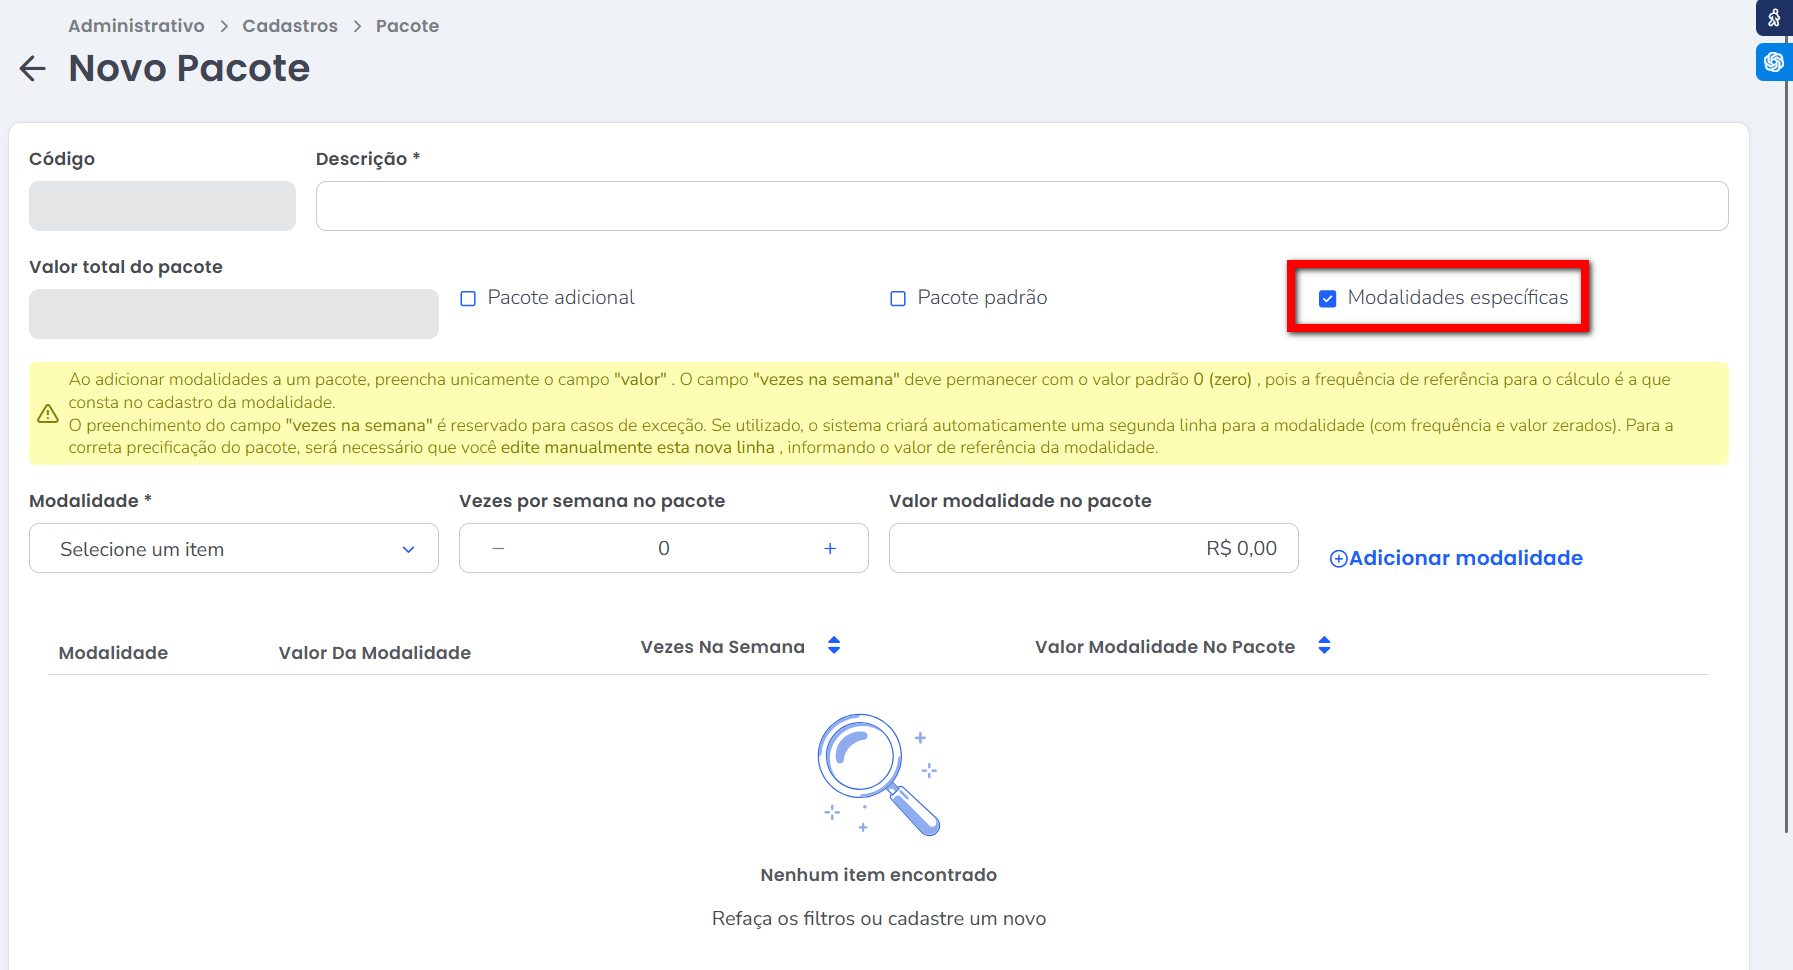The image size is (1793, 970).
Task: Uncheck the Modalidades específicas checkbox
Action: pos(1328,298)
